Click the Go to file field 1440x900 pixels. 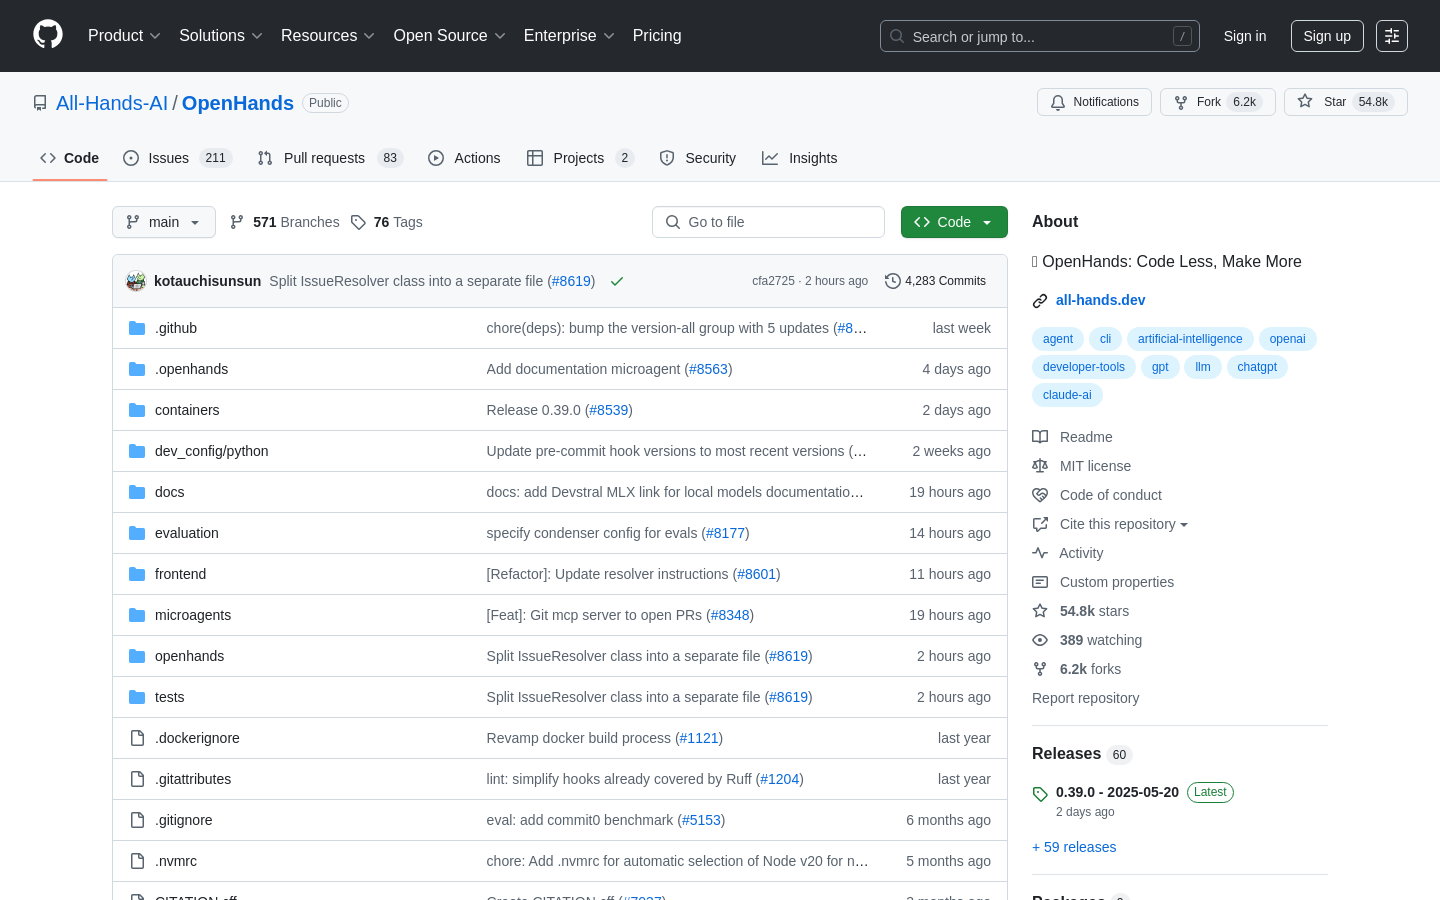768,222
